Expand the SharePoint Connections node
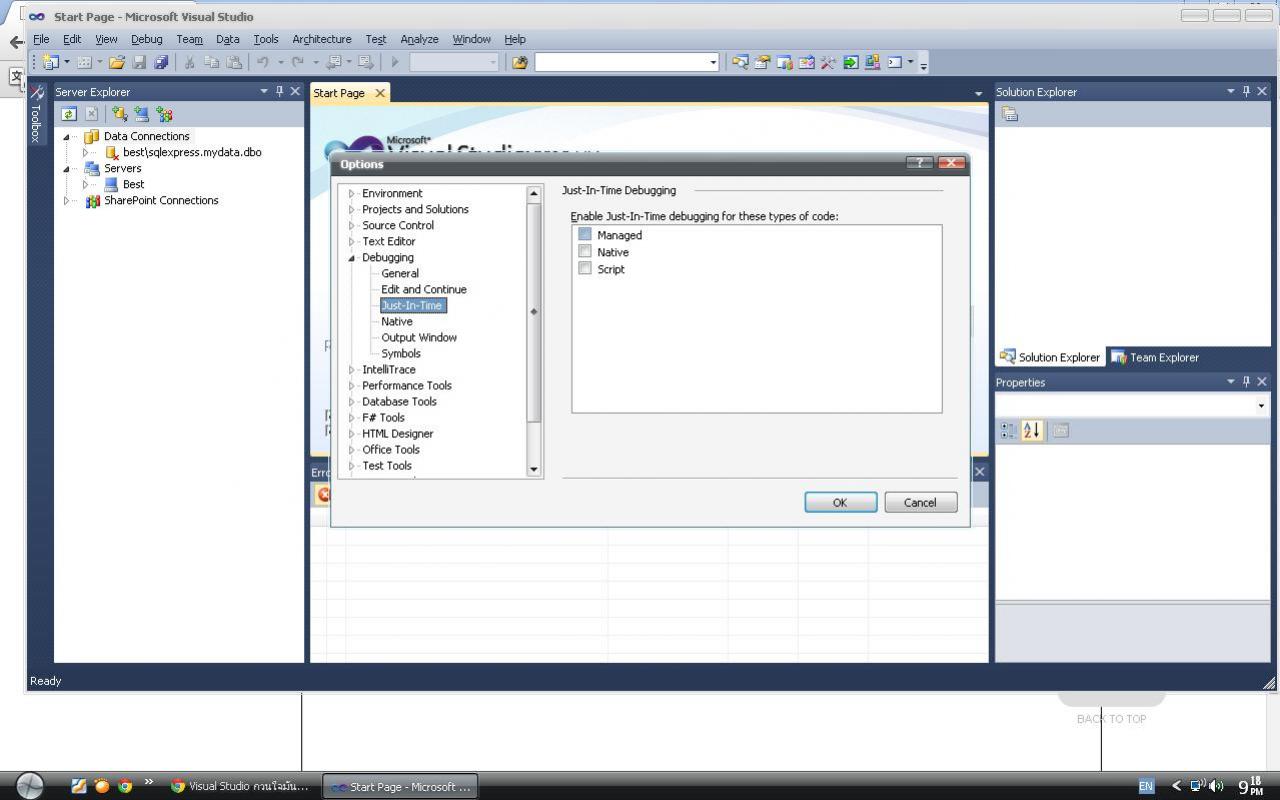Image resolution: width=1280 pixels, height=800 pixels. (67, 200)
